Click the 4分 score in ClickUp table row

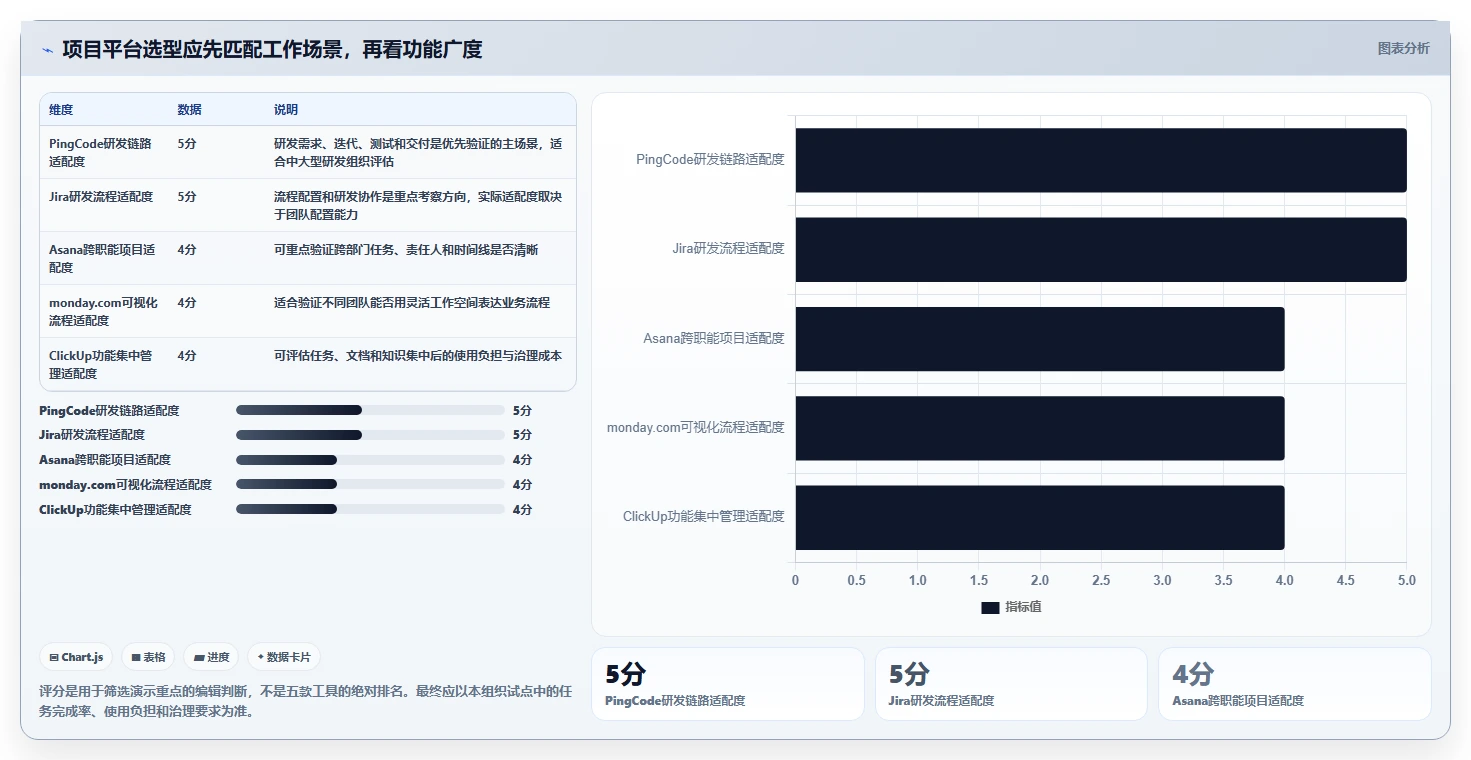click(187, 355)
